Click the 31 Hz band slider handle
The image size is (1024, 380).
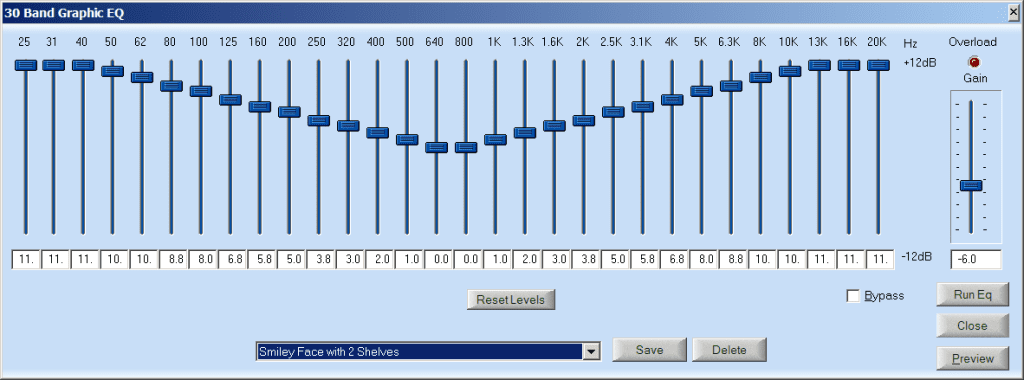coord(54,65)
